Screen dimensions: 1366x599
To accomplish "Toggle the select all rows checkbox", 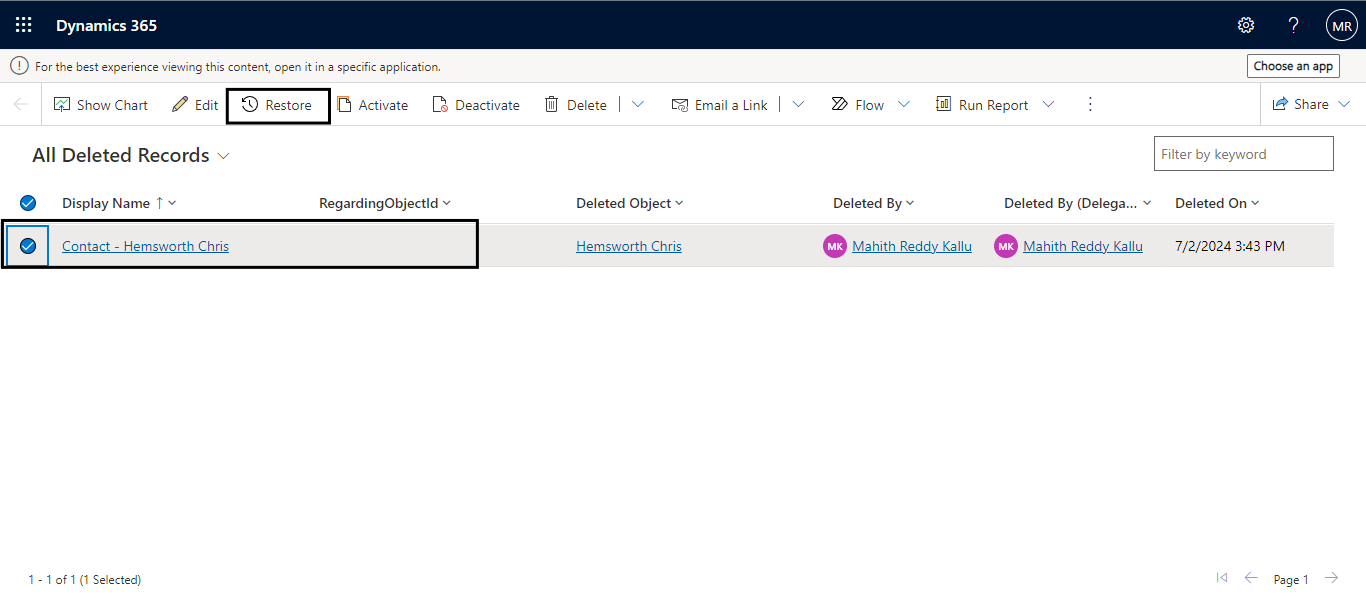I will pyautogui.click(x=28, y=203).
